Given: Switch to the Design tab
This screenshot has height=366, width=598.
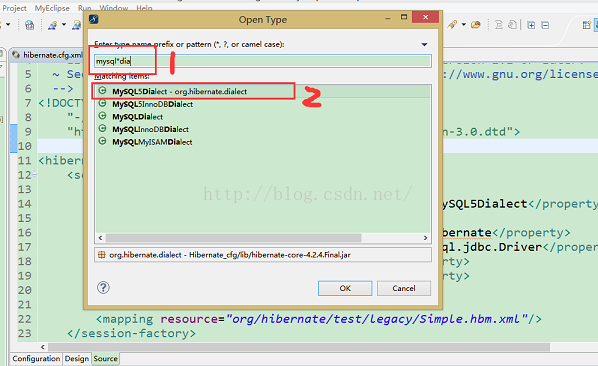Looking at the screenshot, I should (x=77, y=359).
